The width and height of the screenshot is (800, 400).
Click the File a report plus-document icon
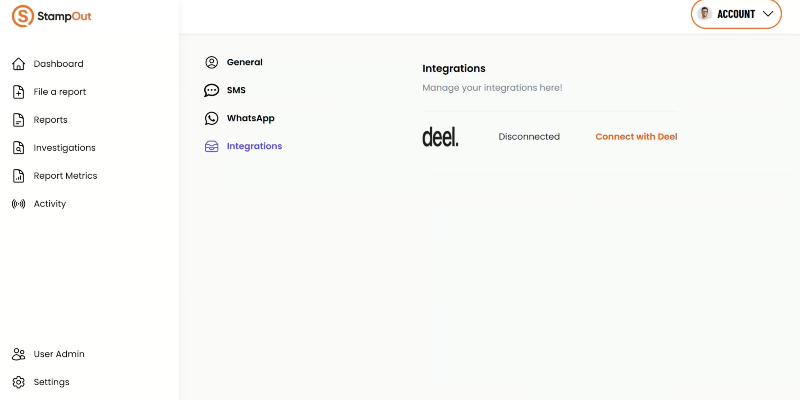(x=18, y=92)
